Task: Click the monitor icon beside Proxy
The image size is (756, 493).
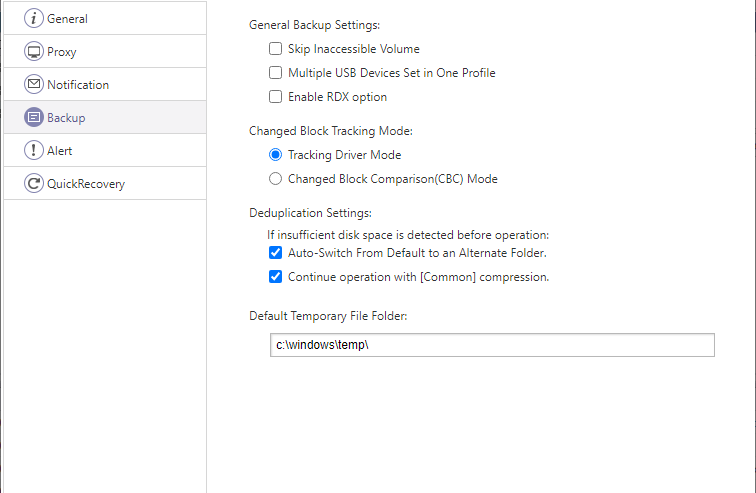Action: point(34,51)
